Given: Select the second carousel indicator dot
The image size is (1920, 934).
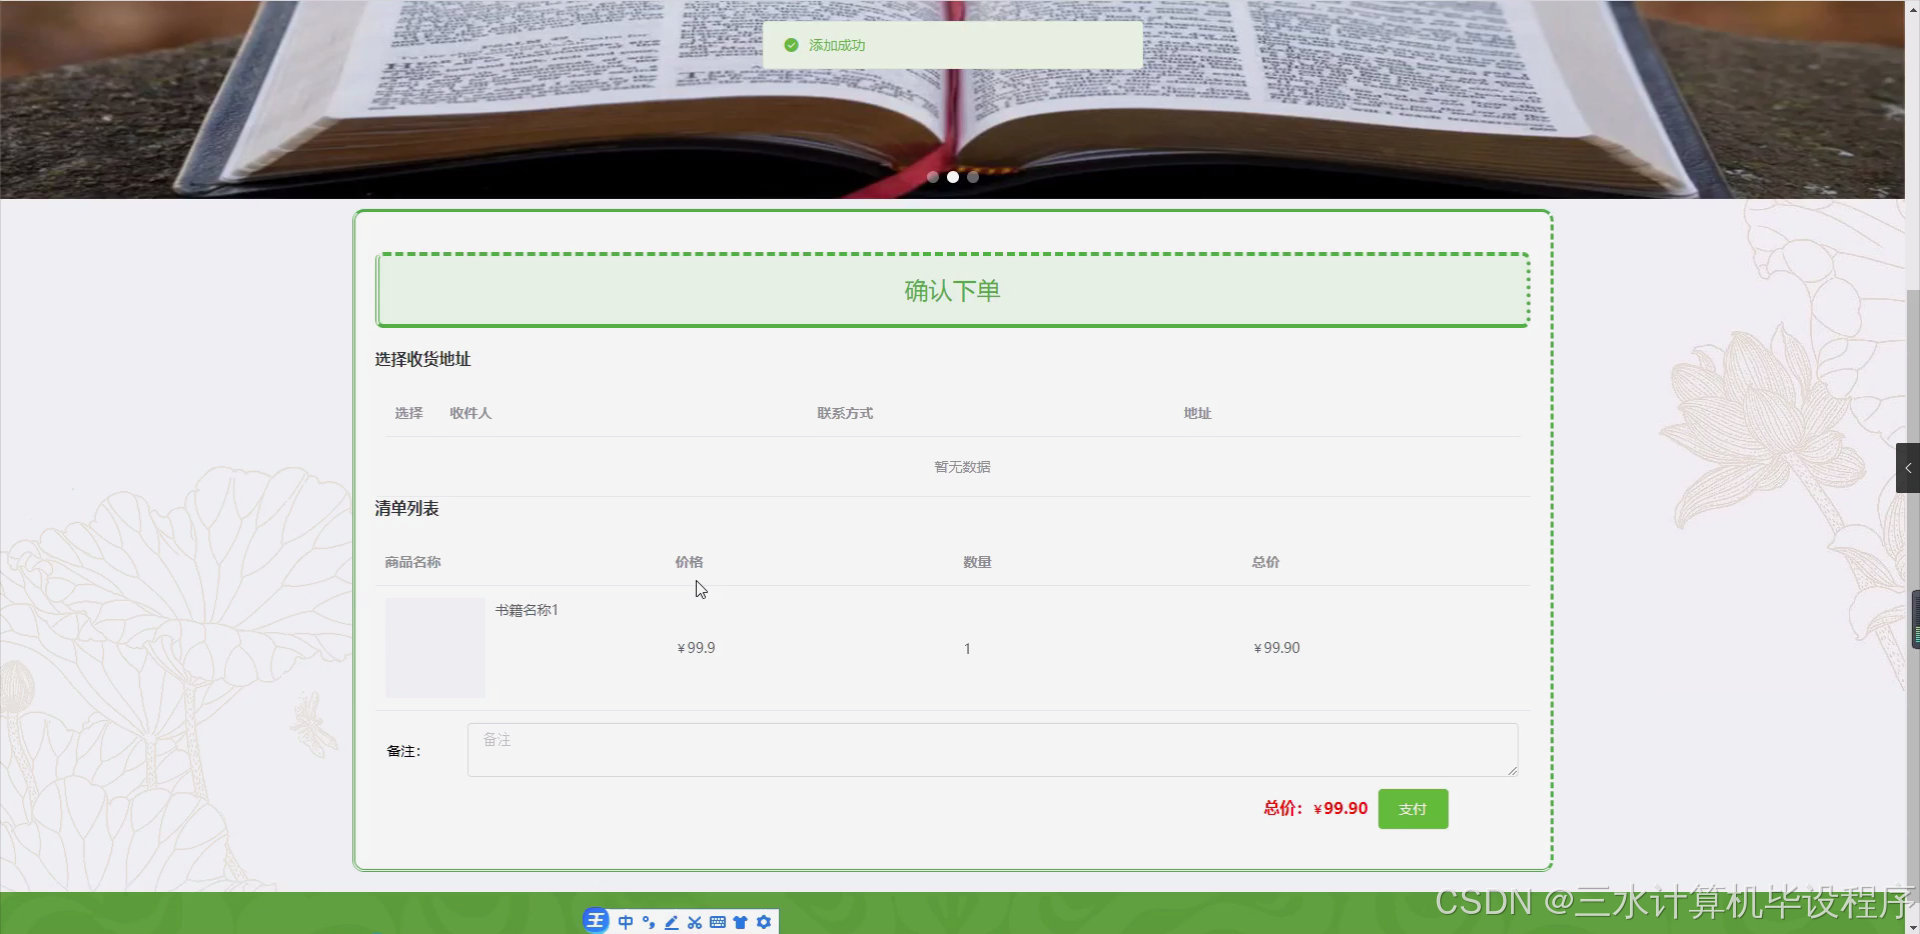Looking at the screenshot, I should 953,177.
